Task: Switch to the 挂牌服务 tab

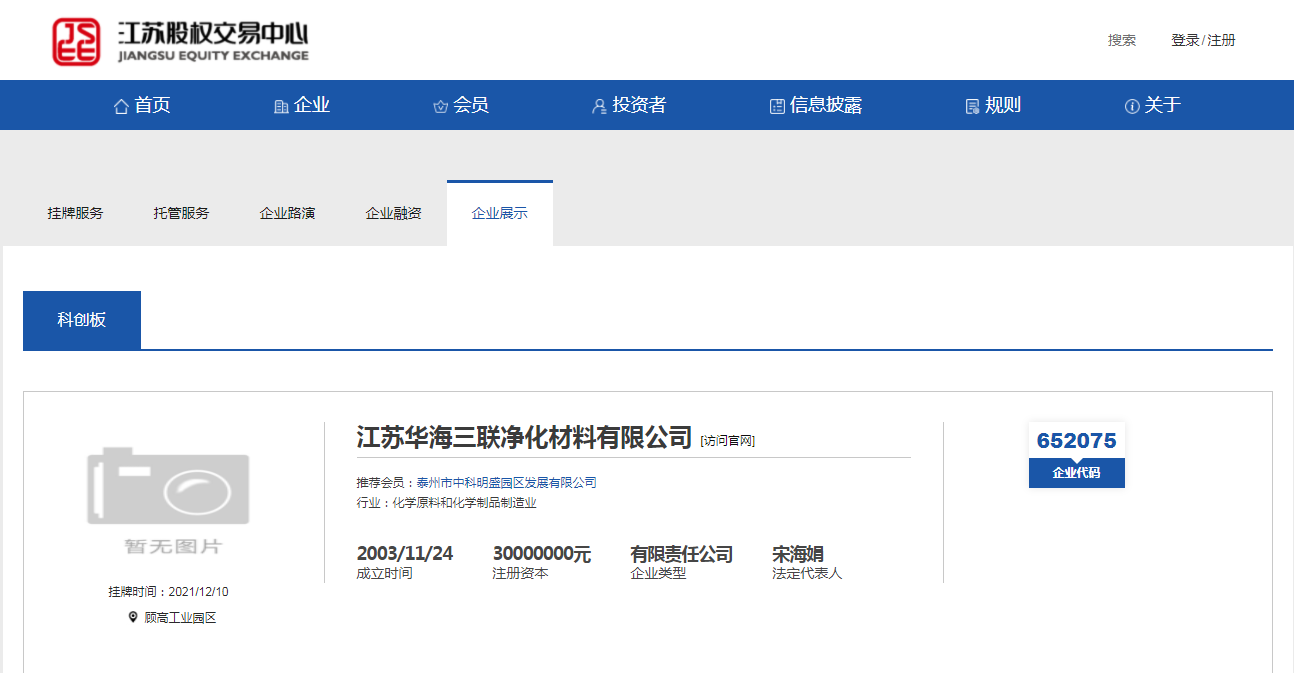Action: (75, 213)
